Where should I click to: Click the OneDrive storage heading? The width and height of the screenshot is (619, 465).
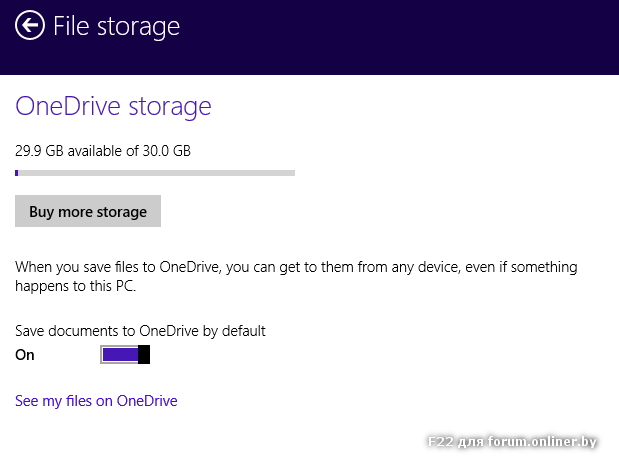(x=113, y=106)
